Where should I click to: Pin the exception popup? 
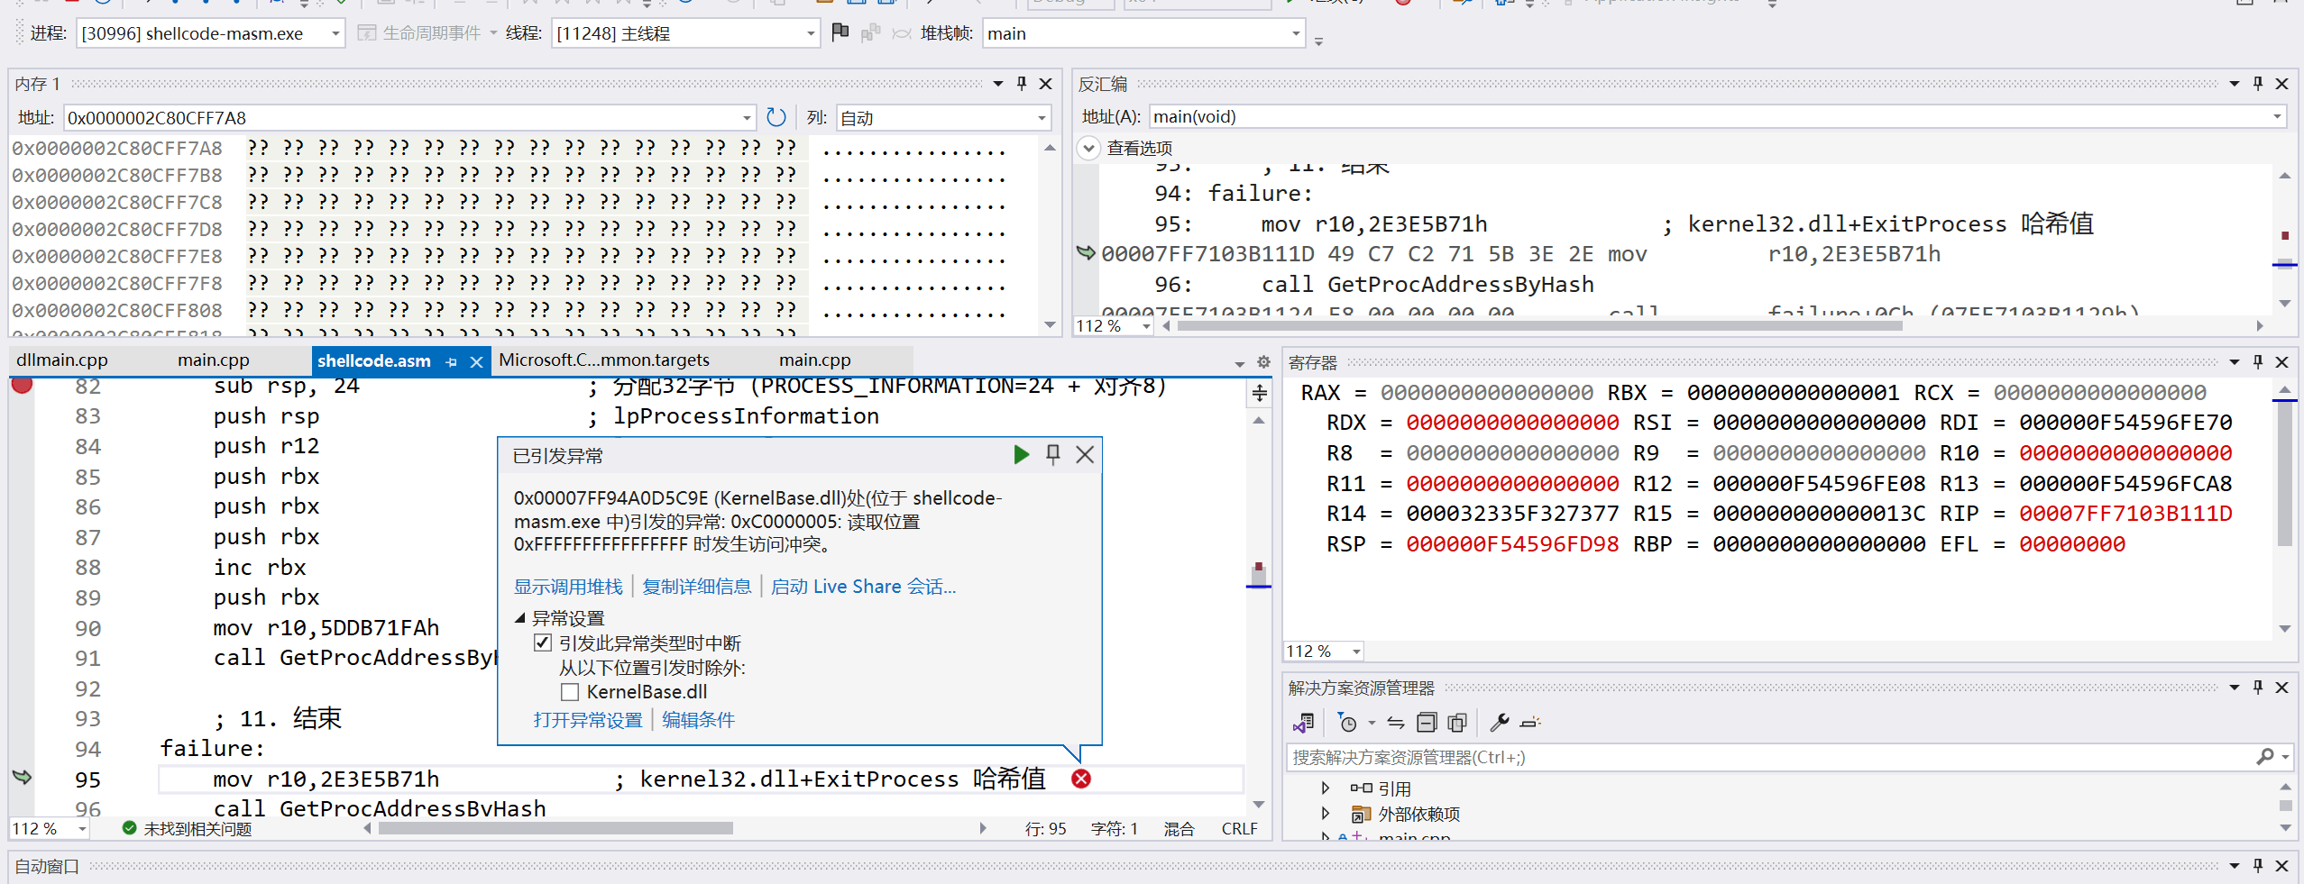[1053, 455]
